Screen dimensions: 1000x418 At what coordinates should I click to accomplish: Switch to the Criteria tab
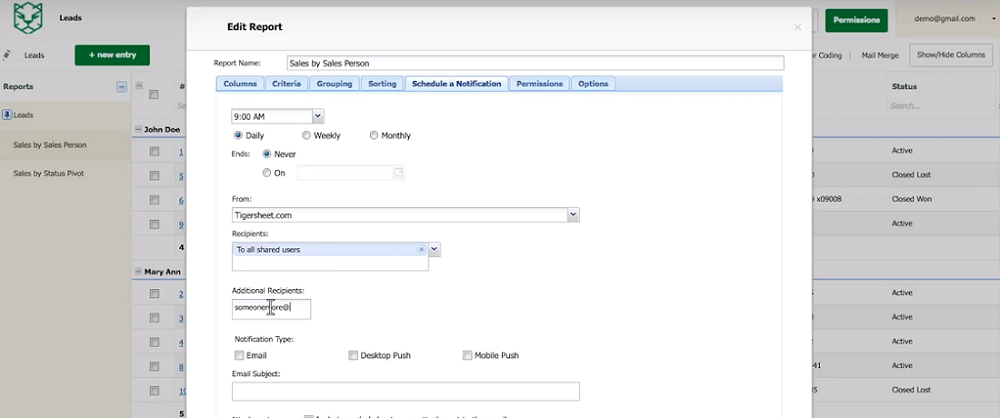pyautogui.click(x=286, y=84)
